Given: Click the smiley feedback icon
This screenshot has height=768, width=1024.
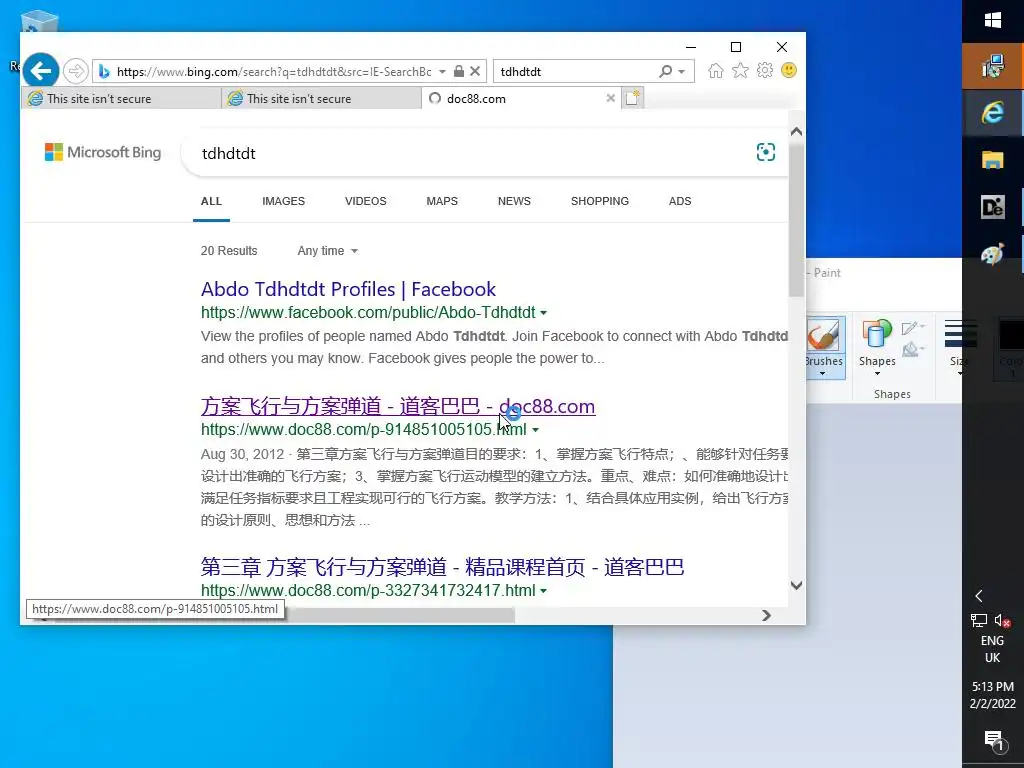Looking at the screenshot, I should [x=789, y=71].
